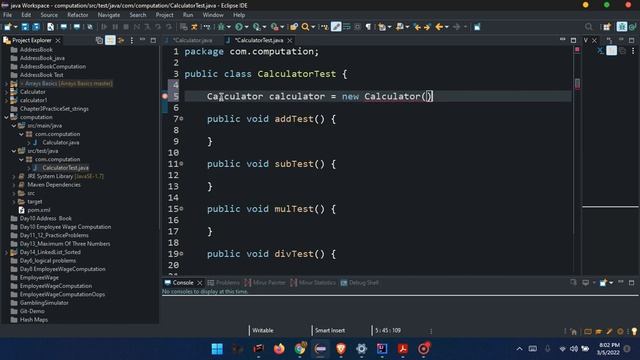
Task: Select CalculatorTest.java in Project Explorer
Action: pyautogui.click(x=65, y=168)
